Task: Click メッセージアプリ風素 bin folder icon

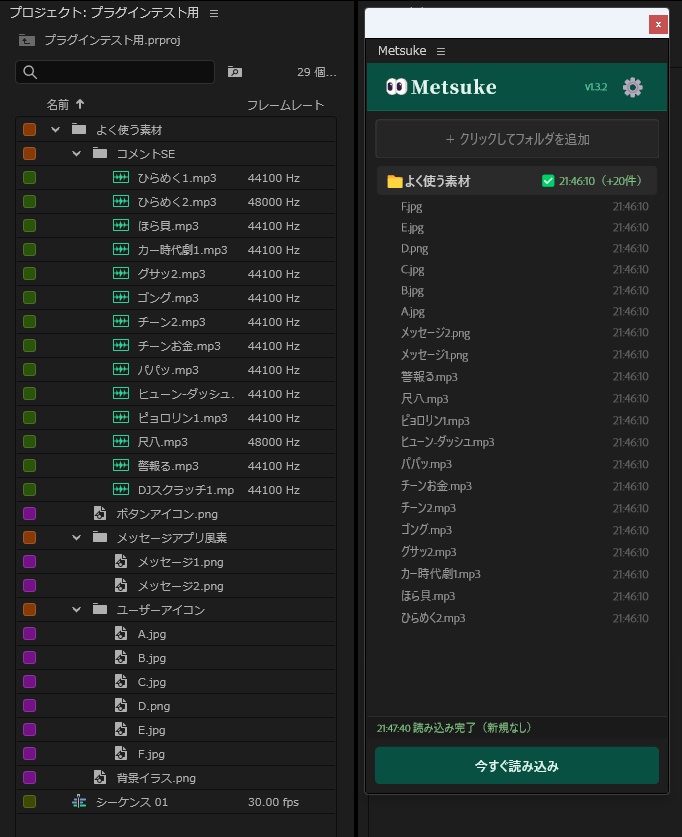Action: [x=100, y=537]
